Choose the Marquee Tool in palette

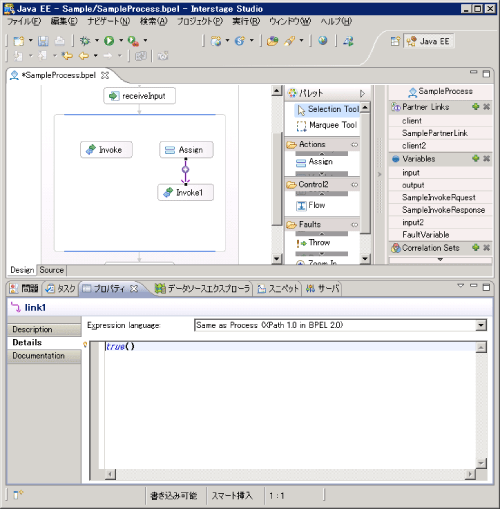[x=327, y=125]
